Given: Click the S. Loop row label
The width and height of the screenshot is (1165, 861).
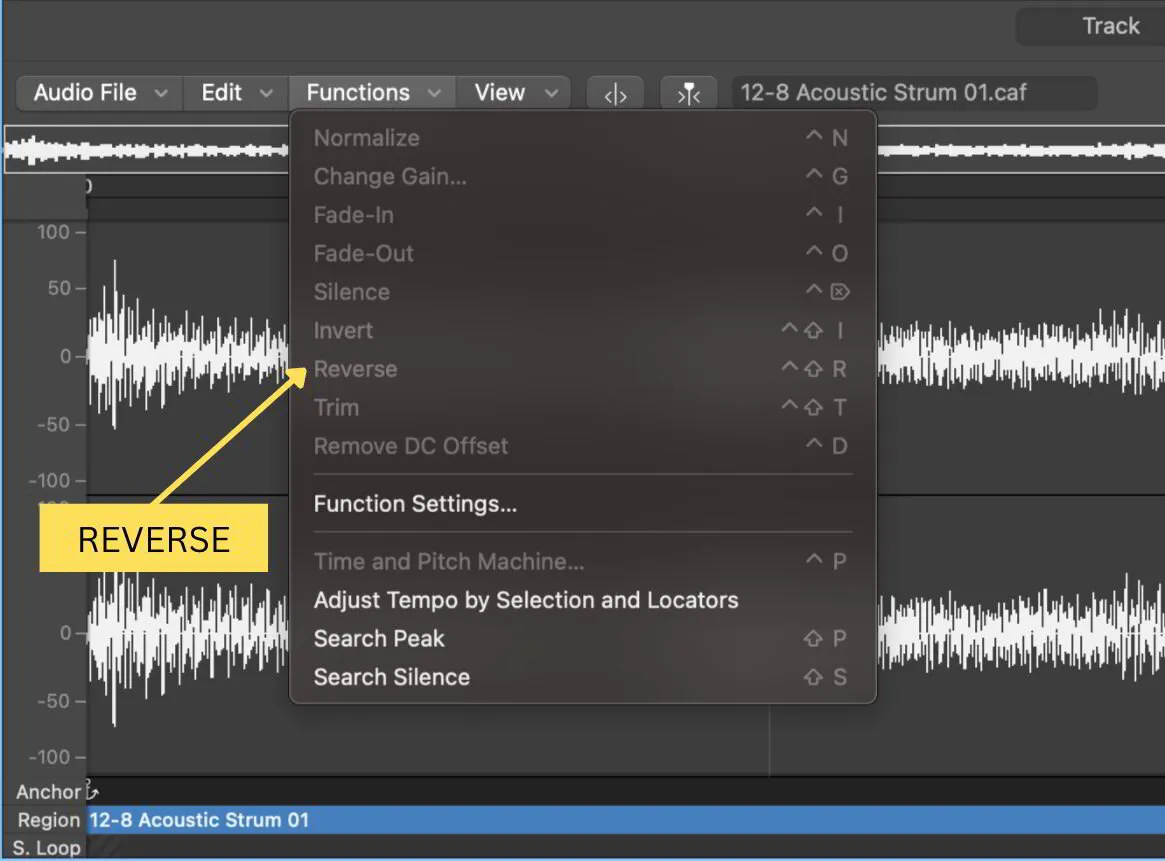Looking at the screenshot, I should click(44, 847).
